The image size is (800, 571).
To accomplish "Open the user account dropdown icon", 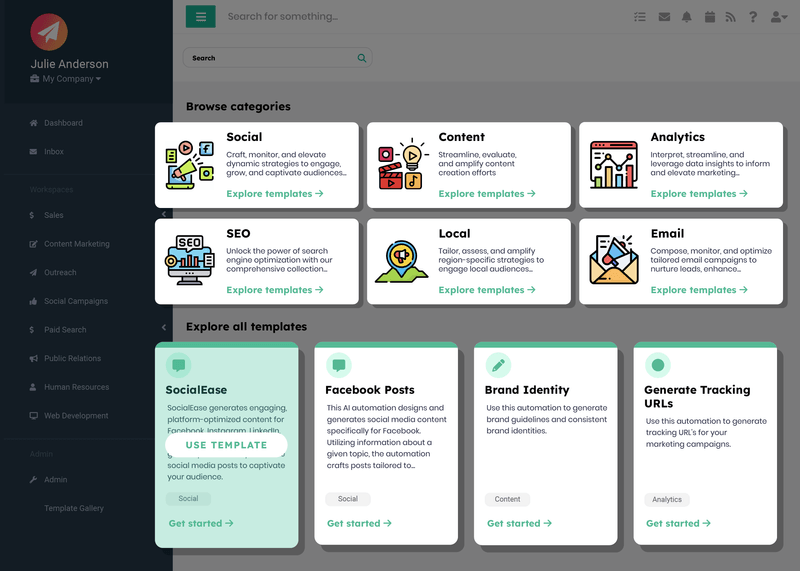I will pos(779,17).
